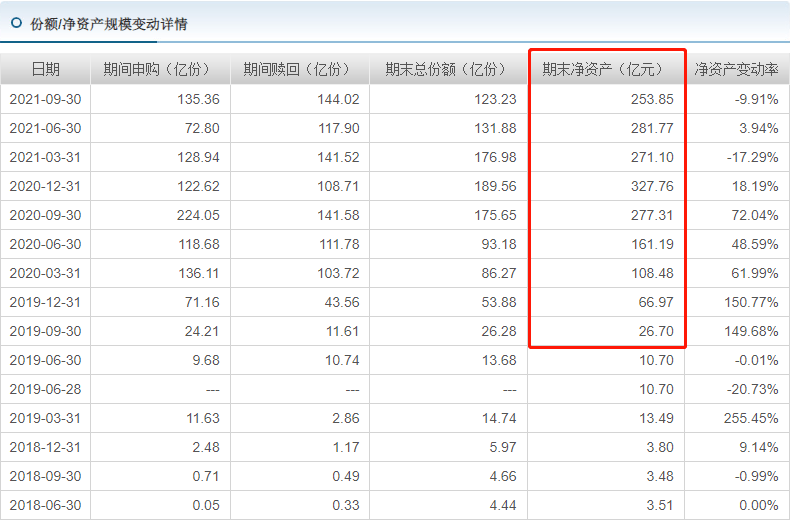Click subscription value 9.68
The height and width of the screenshot is (520, 791).
tap(206, 360)
